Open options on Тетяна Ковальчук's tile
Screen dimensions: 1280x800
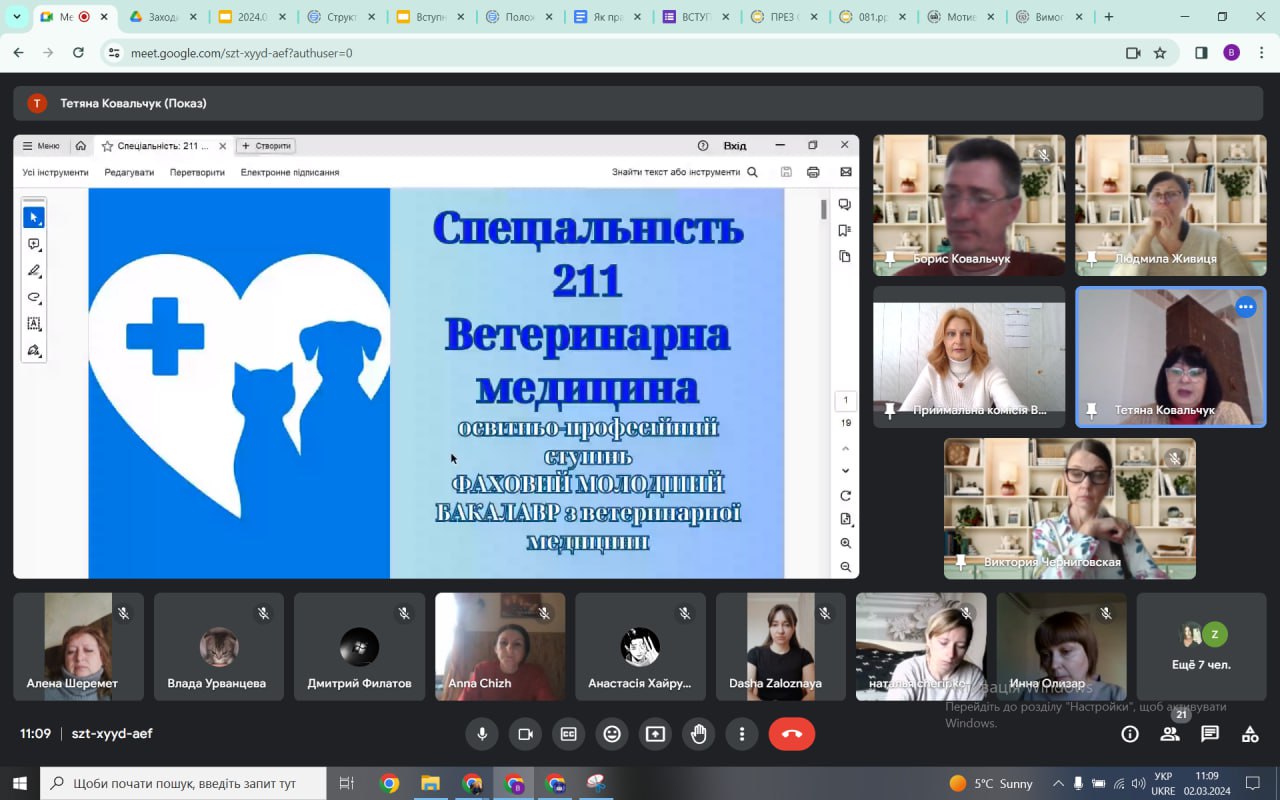(x=1245, y=307)
